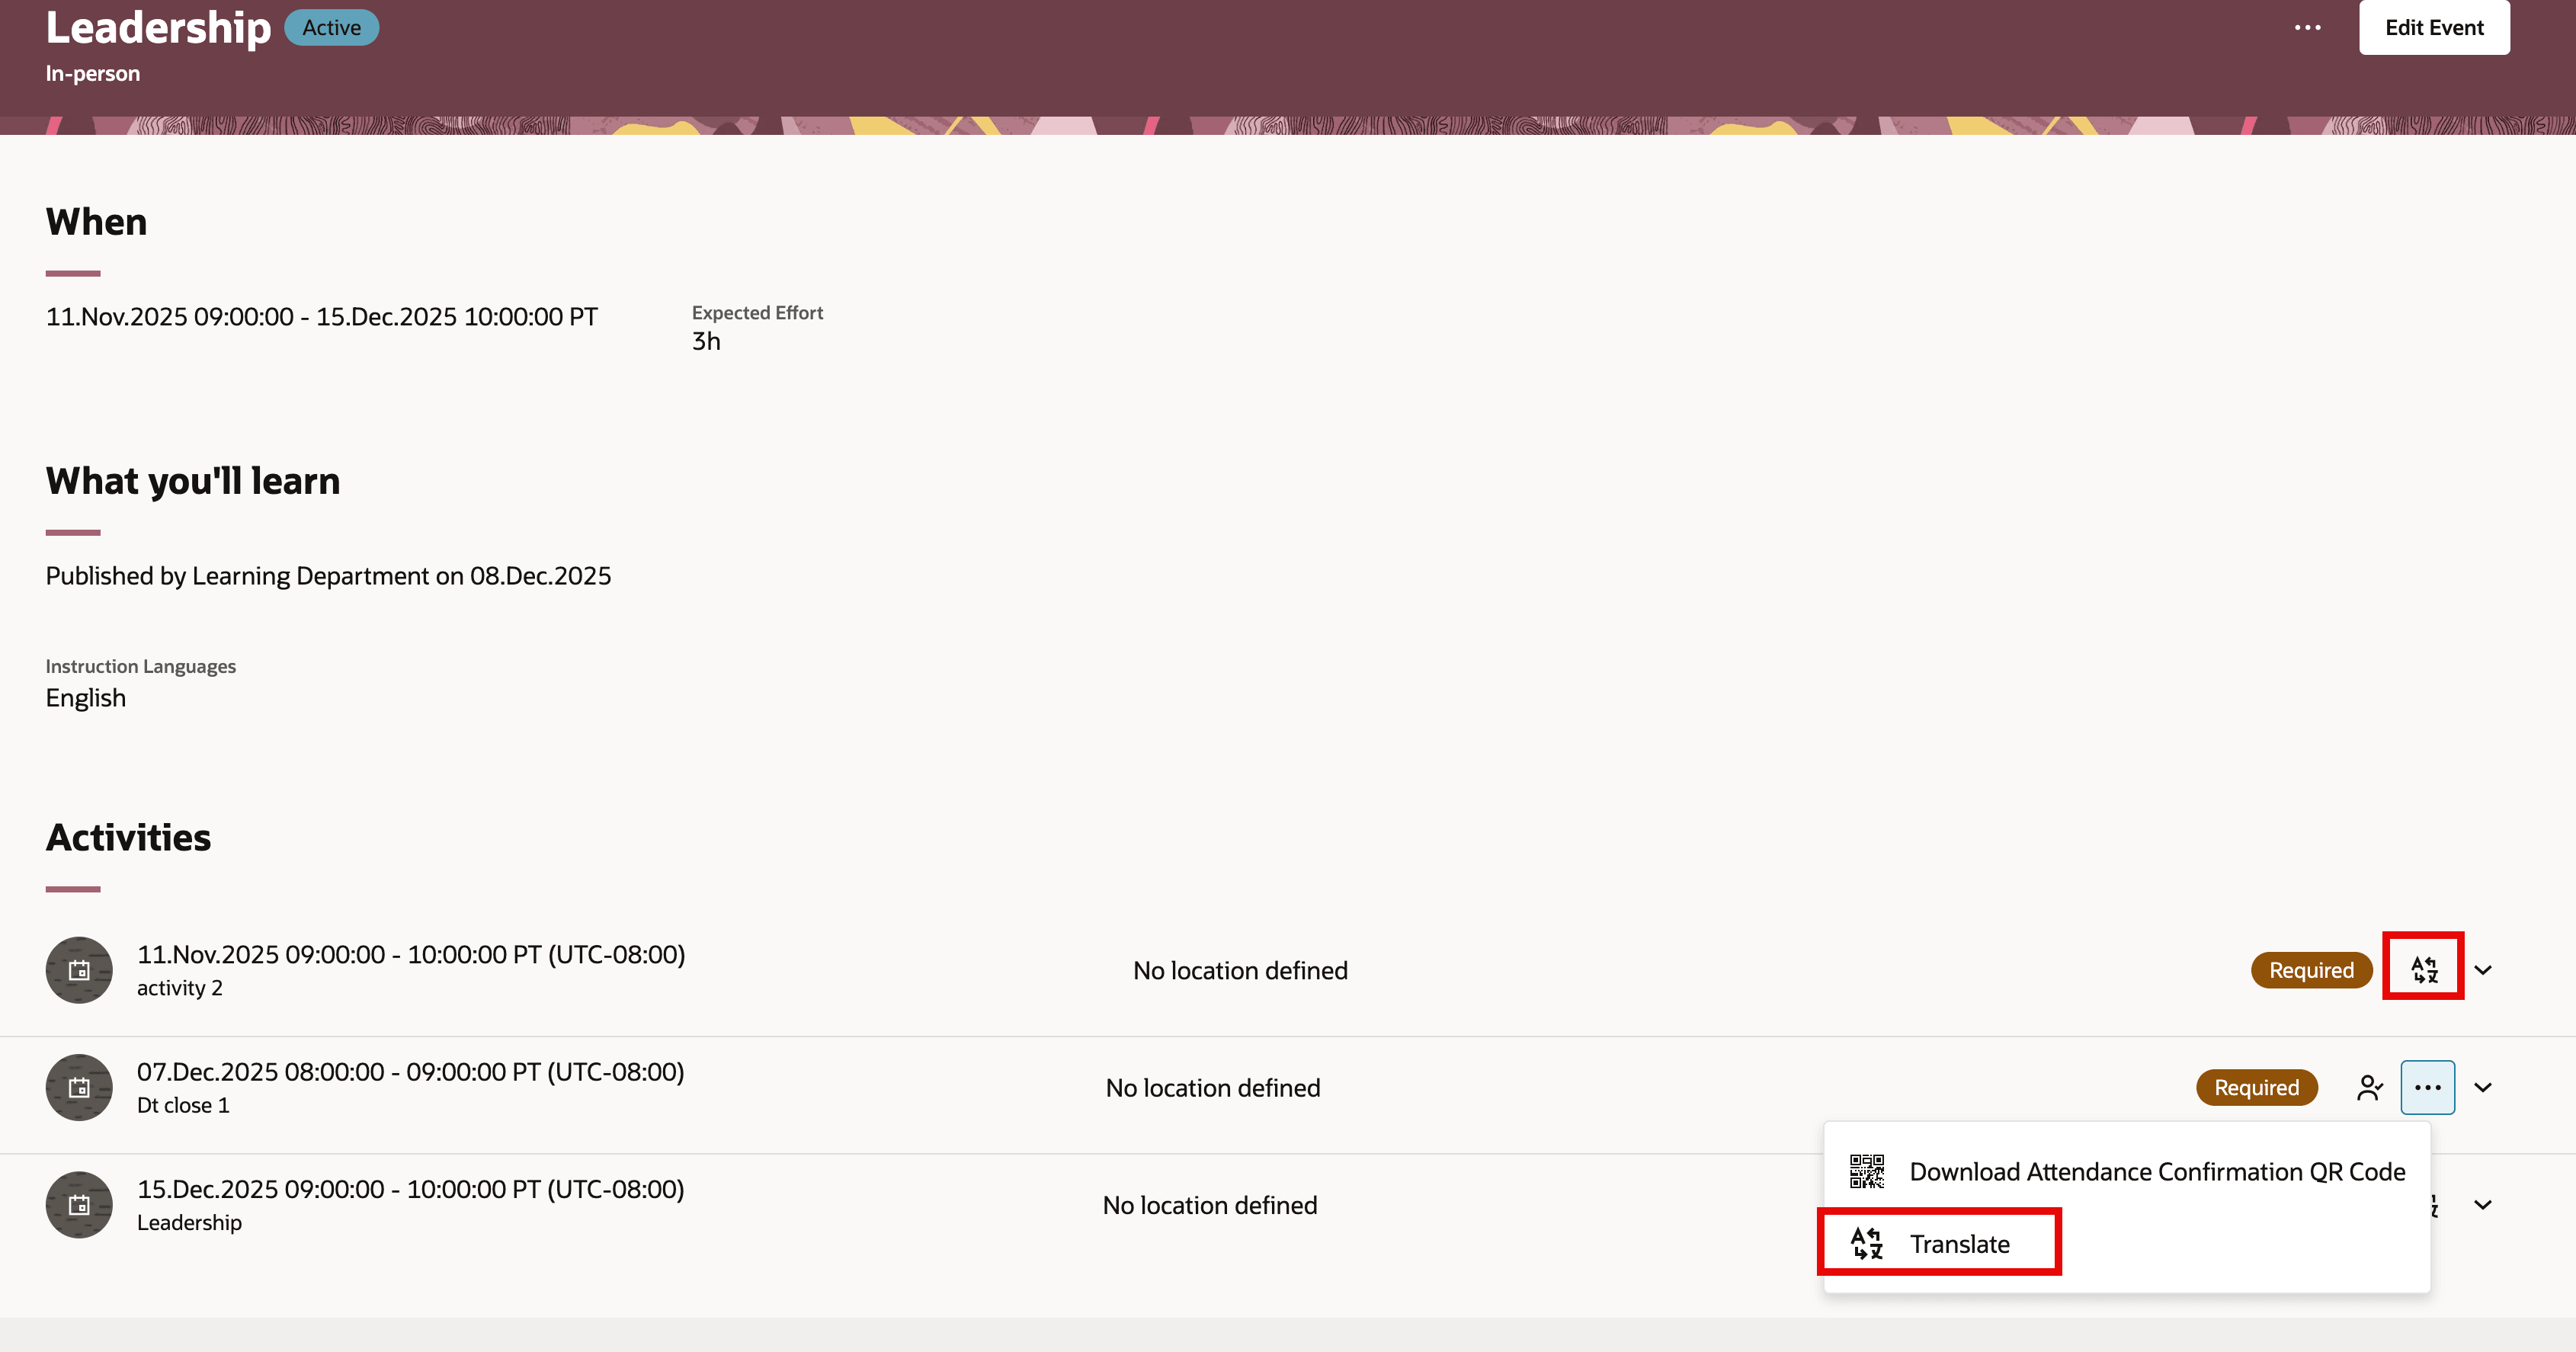
Task: Click the Required badge on activity 2
Action: click(2311, 969)
